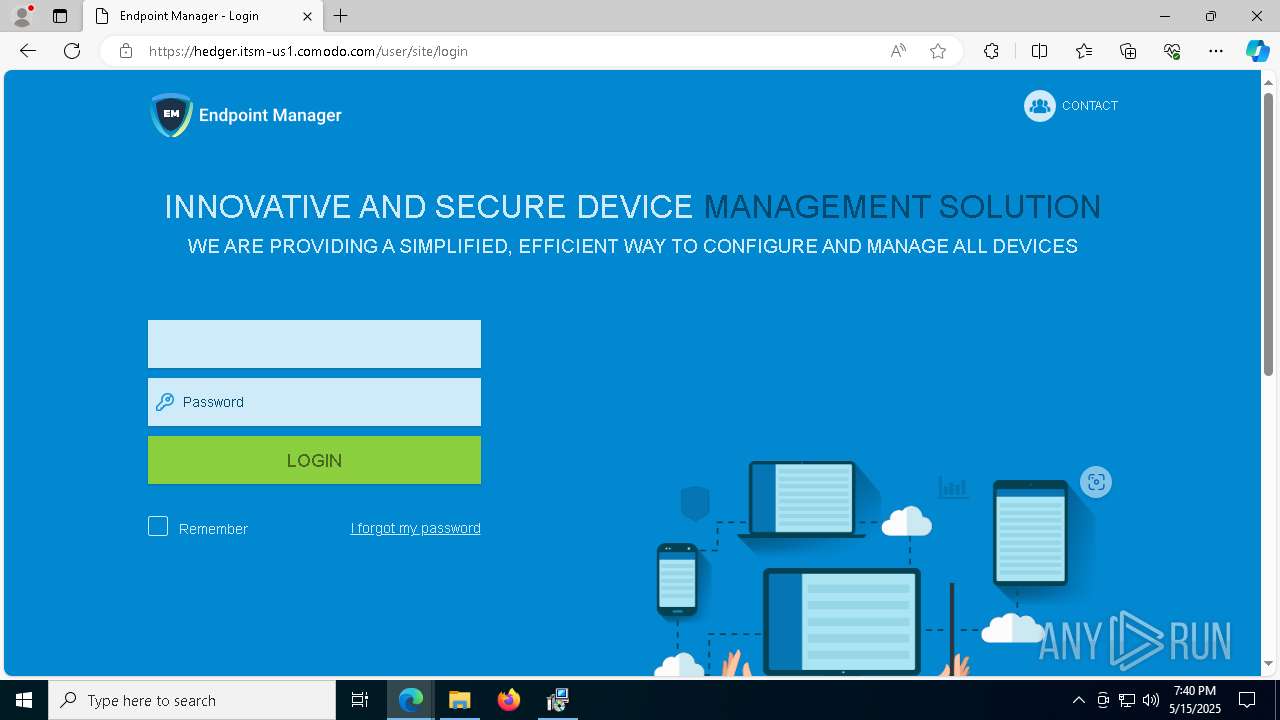Focus the empty username input field
The height and width of the screenshot is (720, 1280).
click(x=314, y=344)
